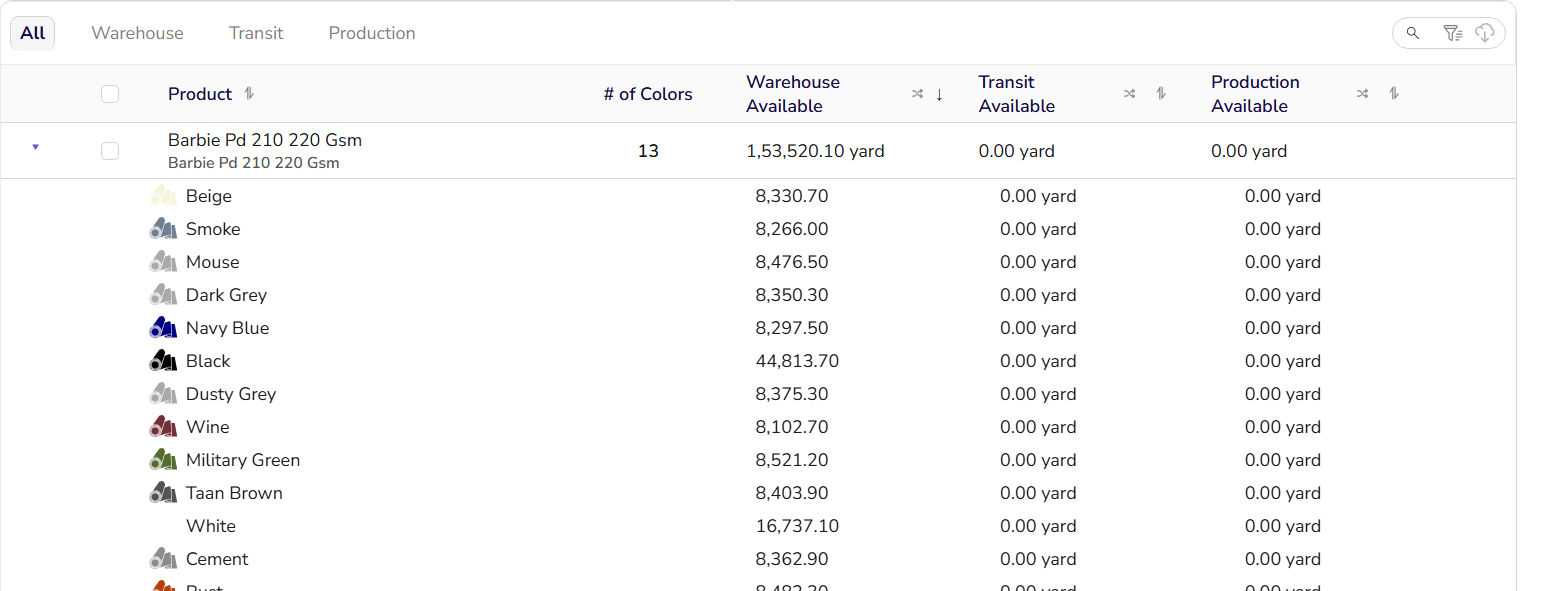Screen dimensions: 1541x591
Task: Open the Barbie Pd 210 220 Gsm product name
Action: tap(265, 140)
